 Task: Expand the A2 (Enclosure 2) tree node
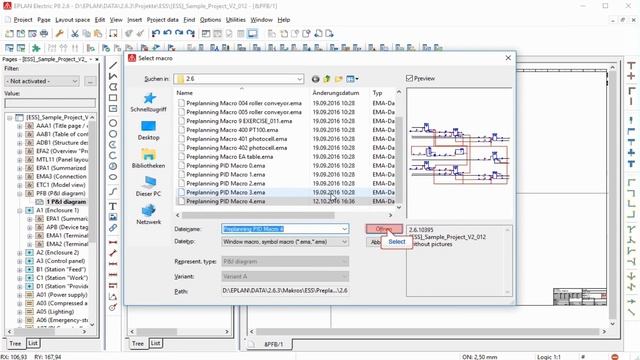tap(20, 253)
